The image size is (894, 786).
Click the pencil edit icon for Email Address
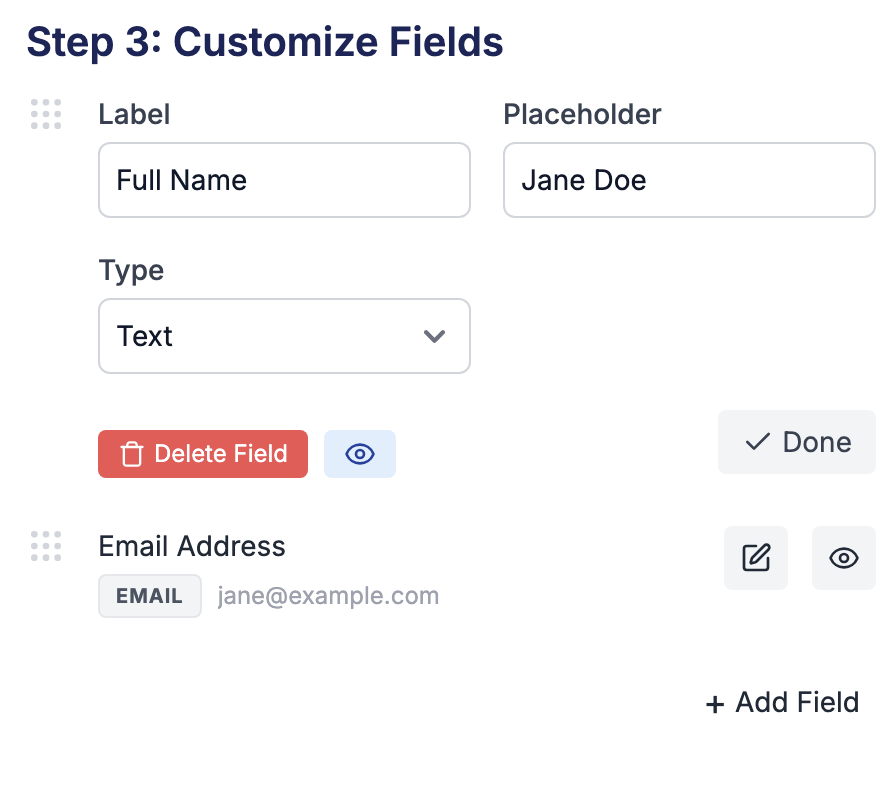(756, 558)
